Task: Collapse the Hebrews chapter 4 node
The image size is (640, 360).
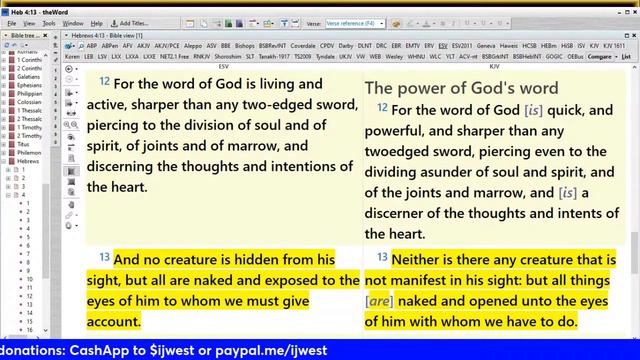Action: pos(9,195)
